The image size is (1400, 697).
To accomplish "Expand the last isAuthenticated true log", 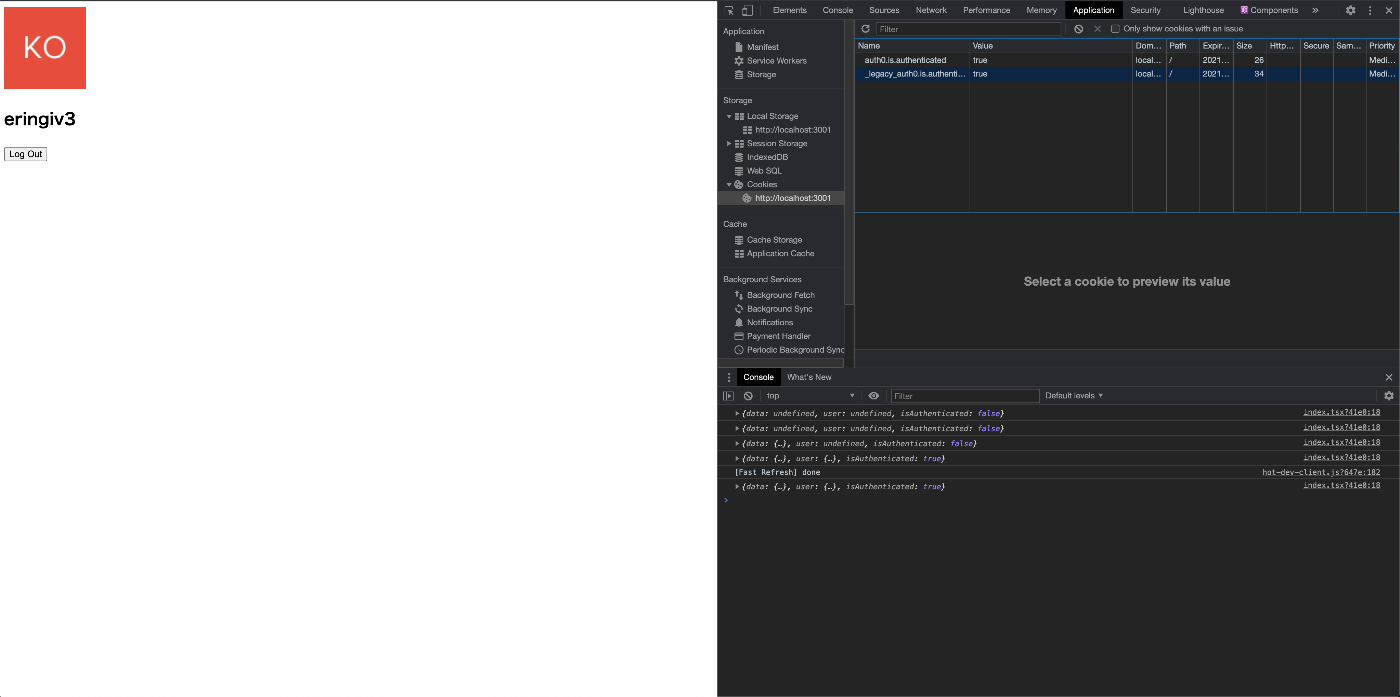I will (x=738, y=487).
